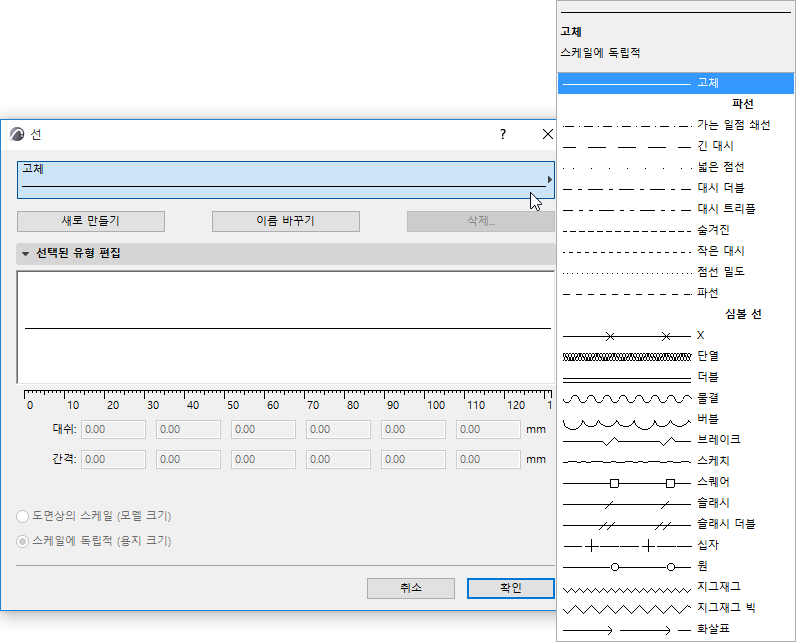Collapse the 선택된 유형 편집 section
The image size is (796, 642).
tap(25, 253)
